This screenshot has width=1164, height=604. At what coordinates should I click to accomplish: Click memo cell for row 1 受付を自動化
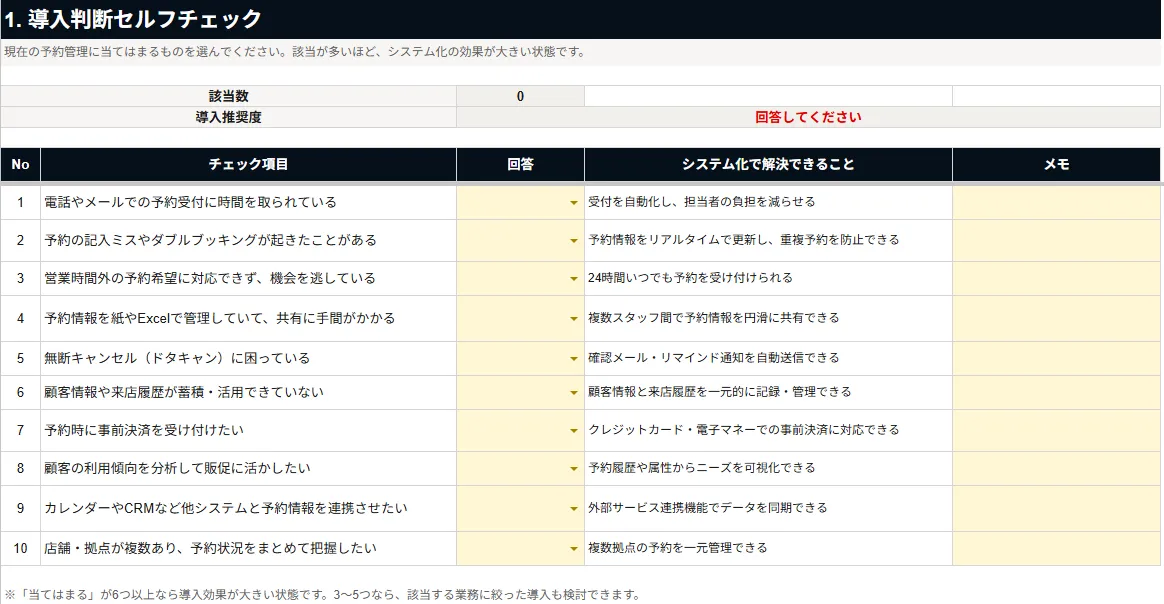(x=1056, y=203)
